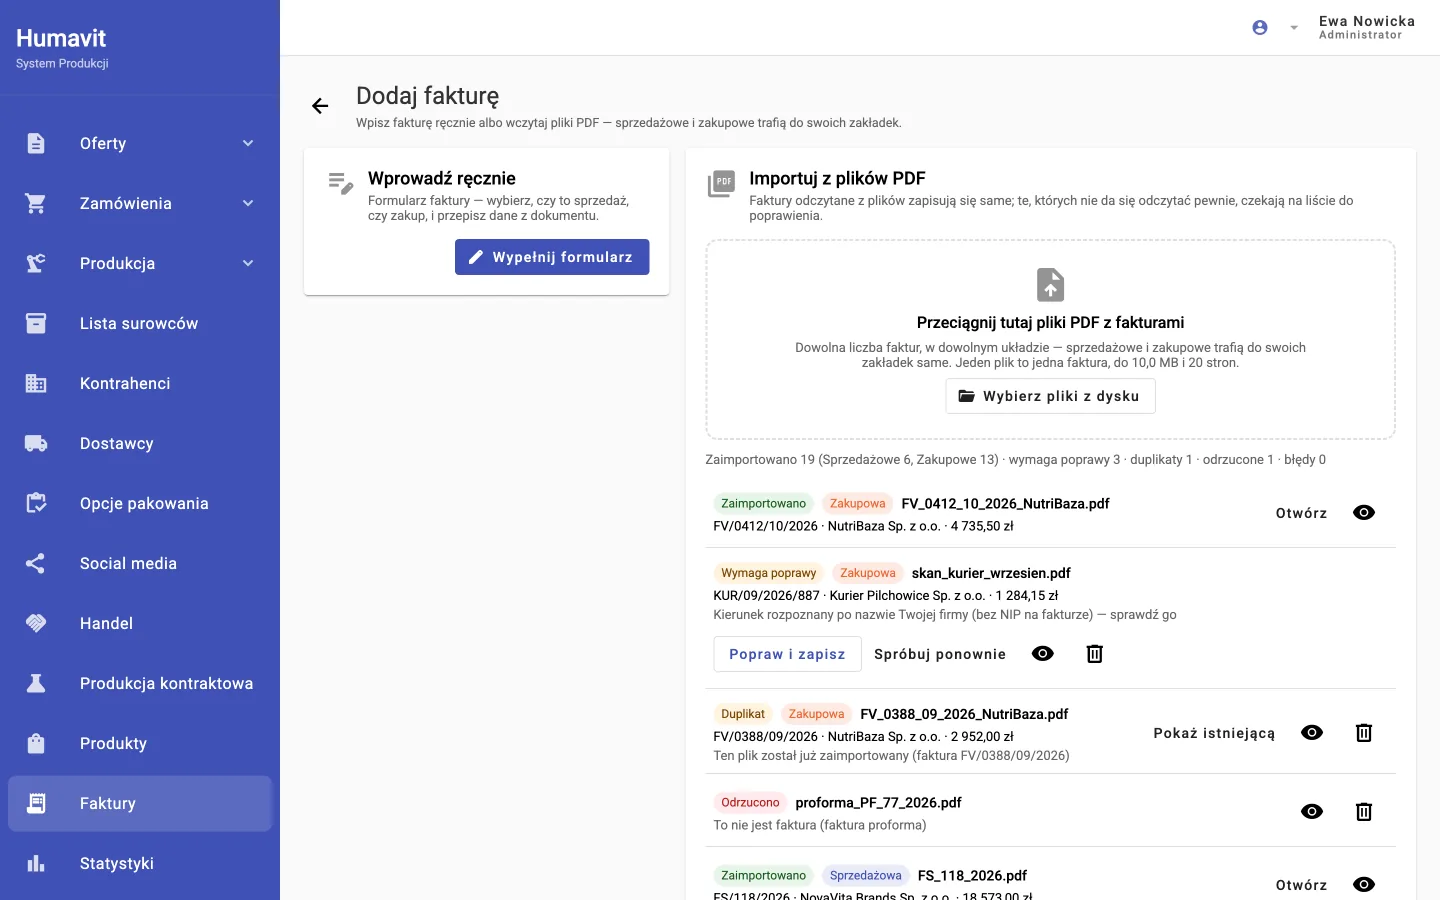Preview skan_kurier_wrzesien.pdf with eye icon
Screen dimensions: 1440x900
click(1043, 654)
